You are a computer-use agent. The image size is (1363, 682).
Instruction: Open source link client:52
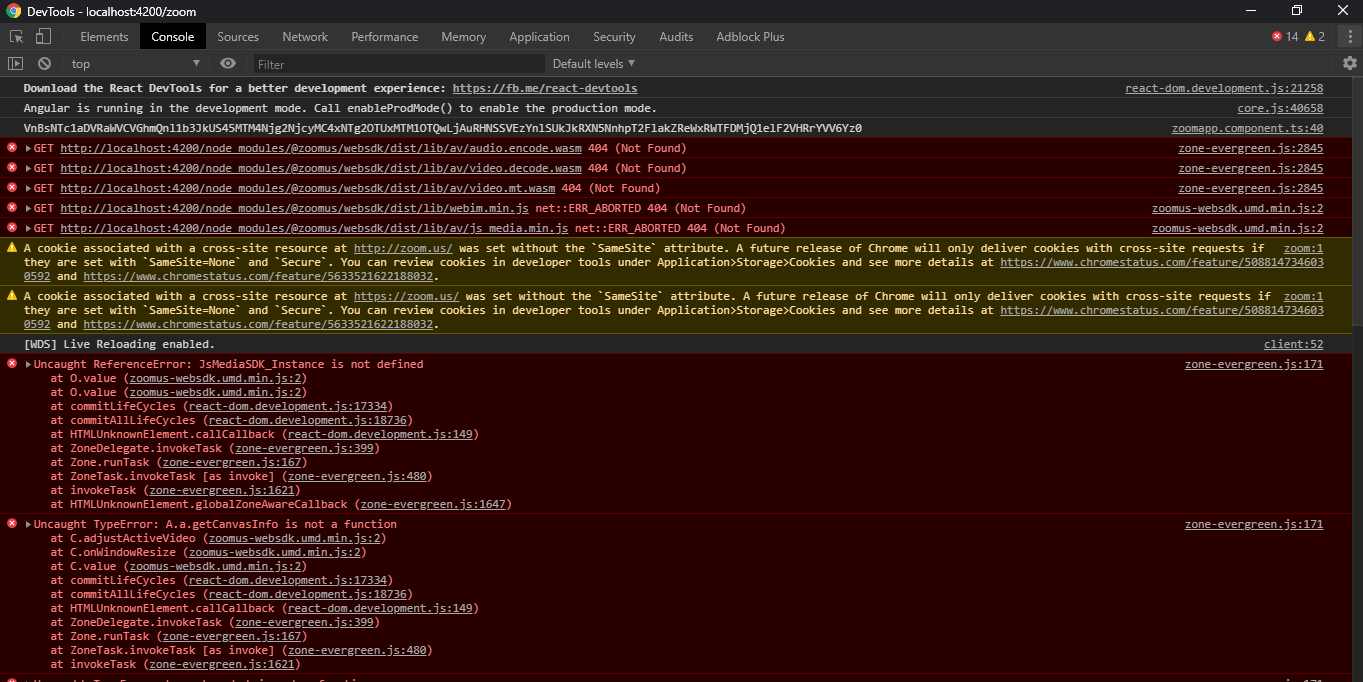pos(1293,344)
